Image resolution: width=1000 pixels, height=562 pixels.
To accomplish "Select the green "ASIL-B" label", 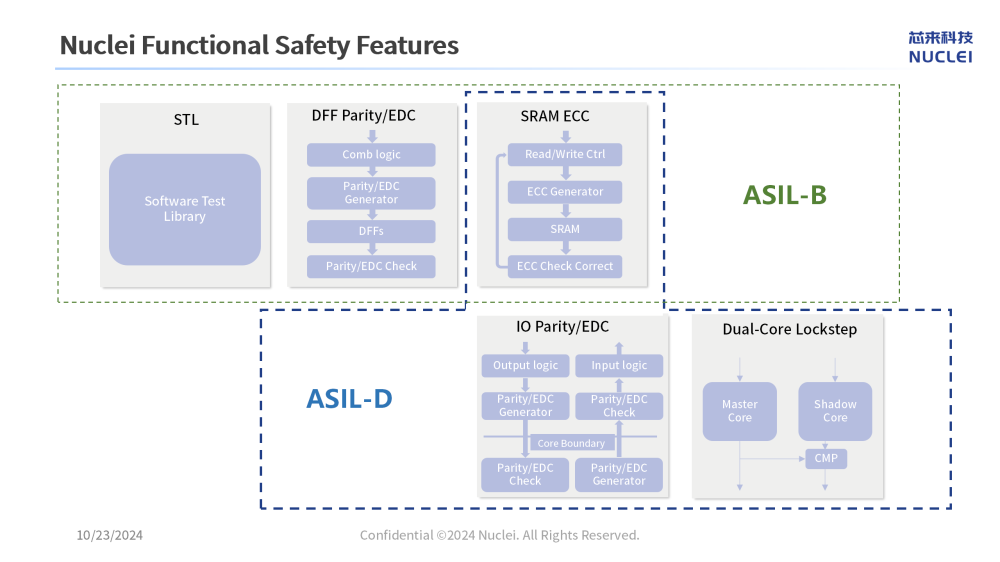I will tap(784, 195).
